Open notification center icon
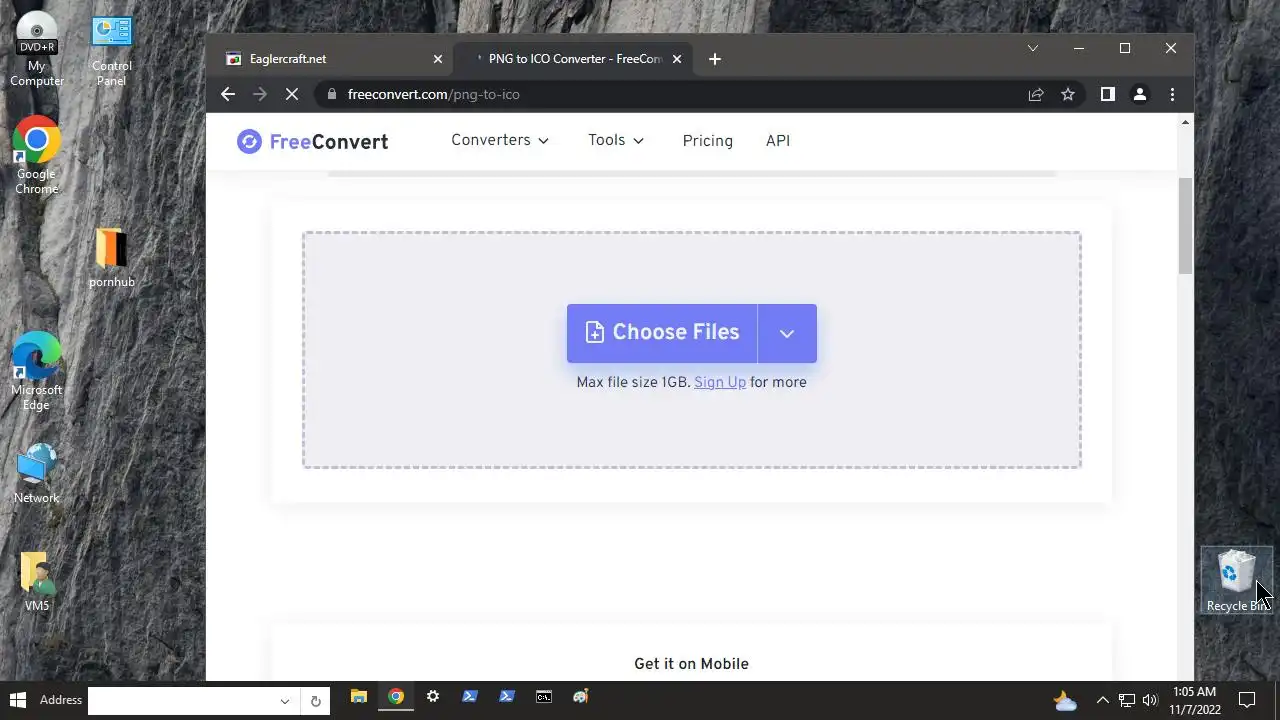The width and height of the screenshot is (1280, 720). (1247, 700)
